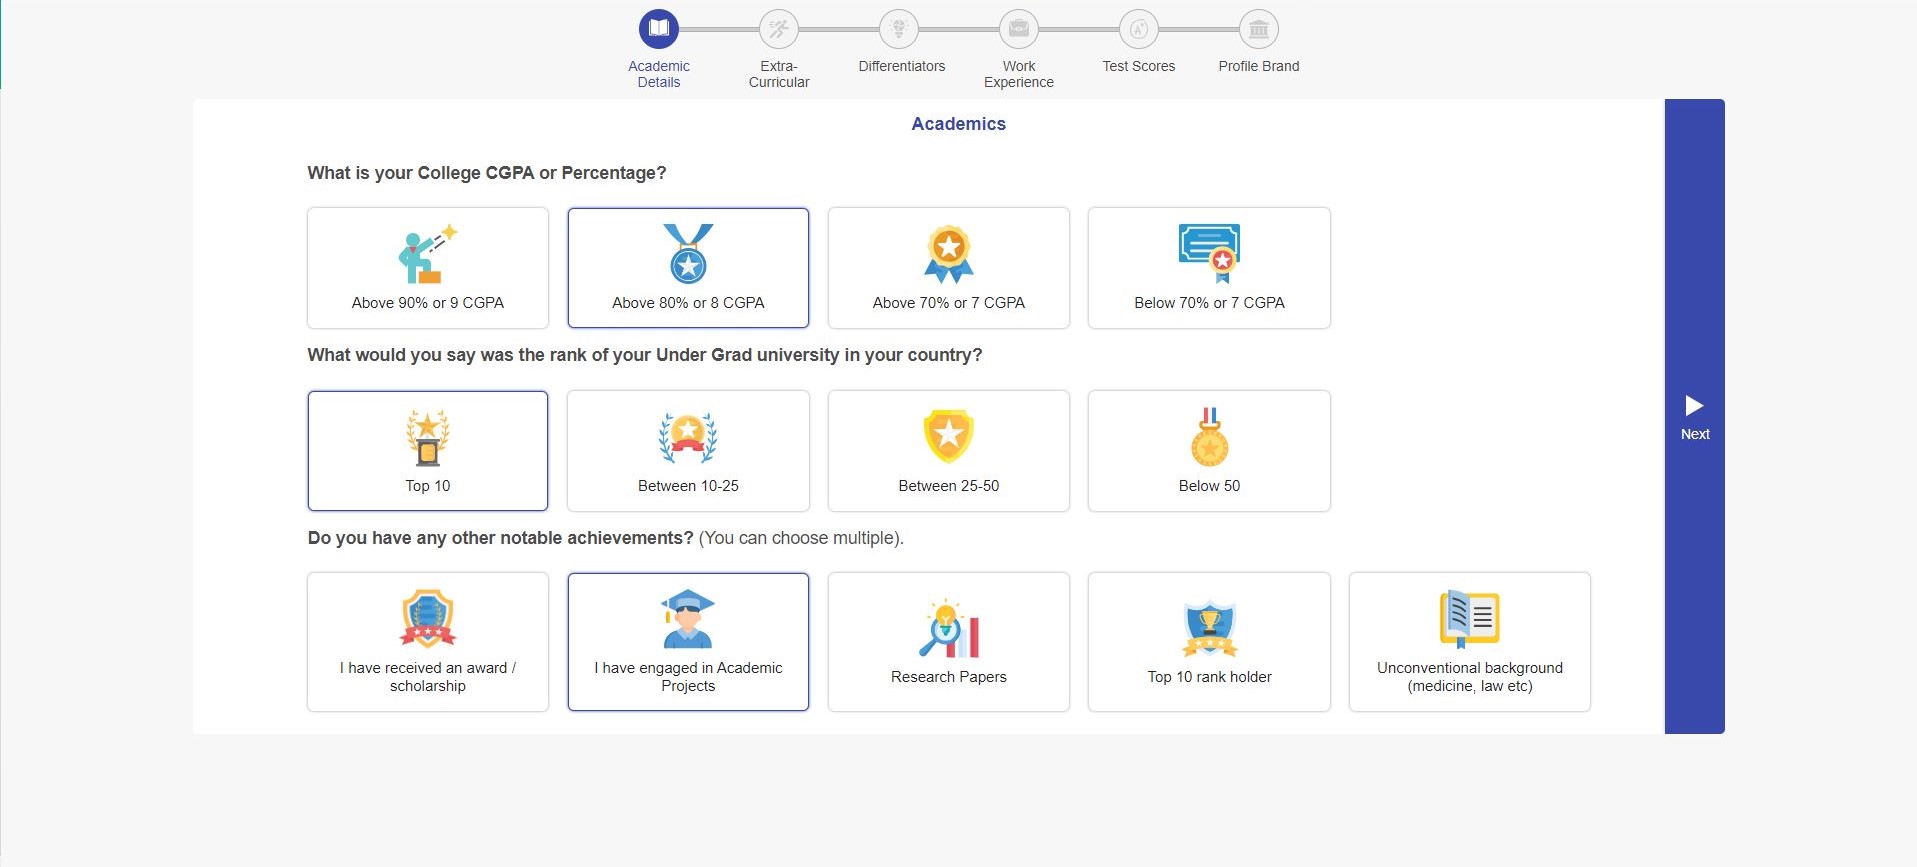Click the trophy star icon for Top 10
1917x867 pixels.
click(x=428, y=437)
